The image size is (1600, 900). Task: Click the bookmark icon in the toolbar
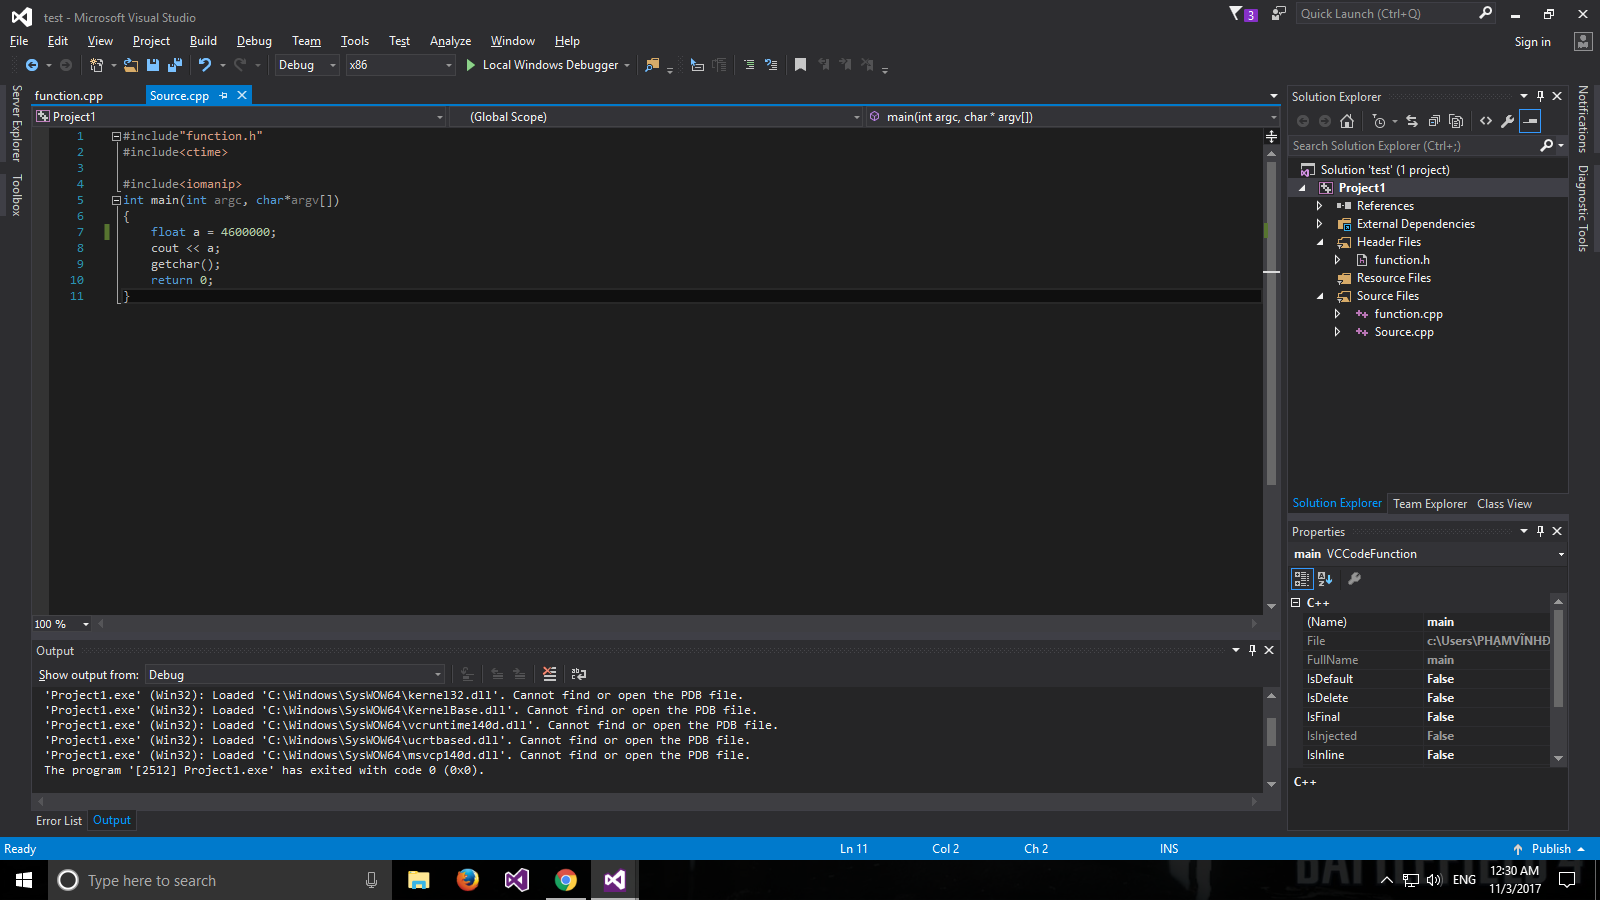(800, 65)
